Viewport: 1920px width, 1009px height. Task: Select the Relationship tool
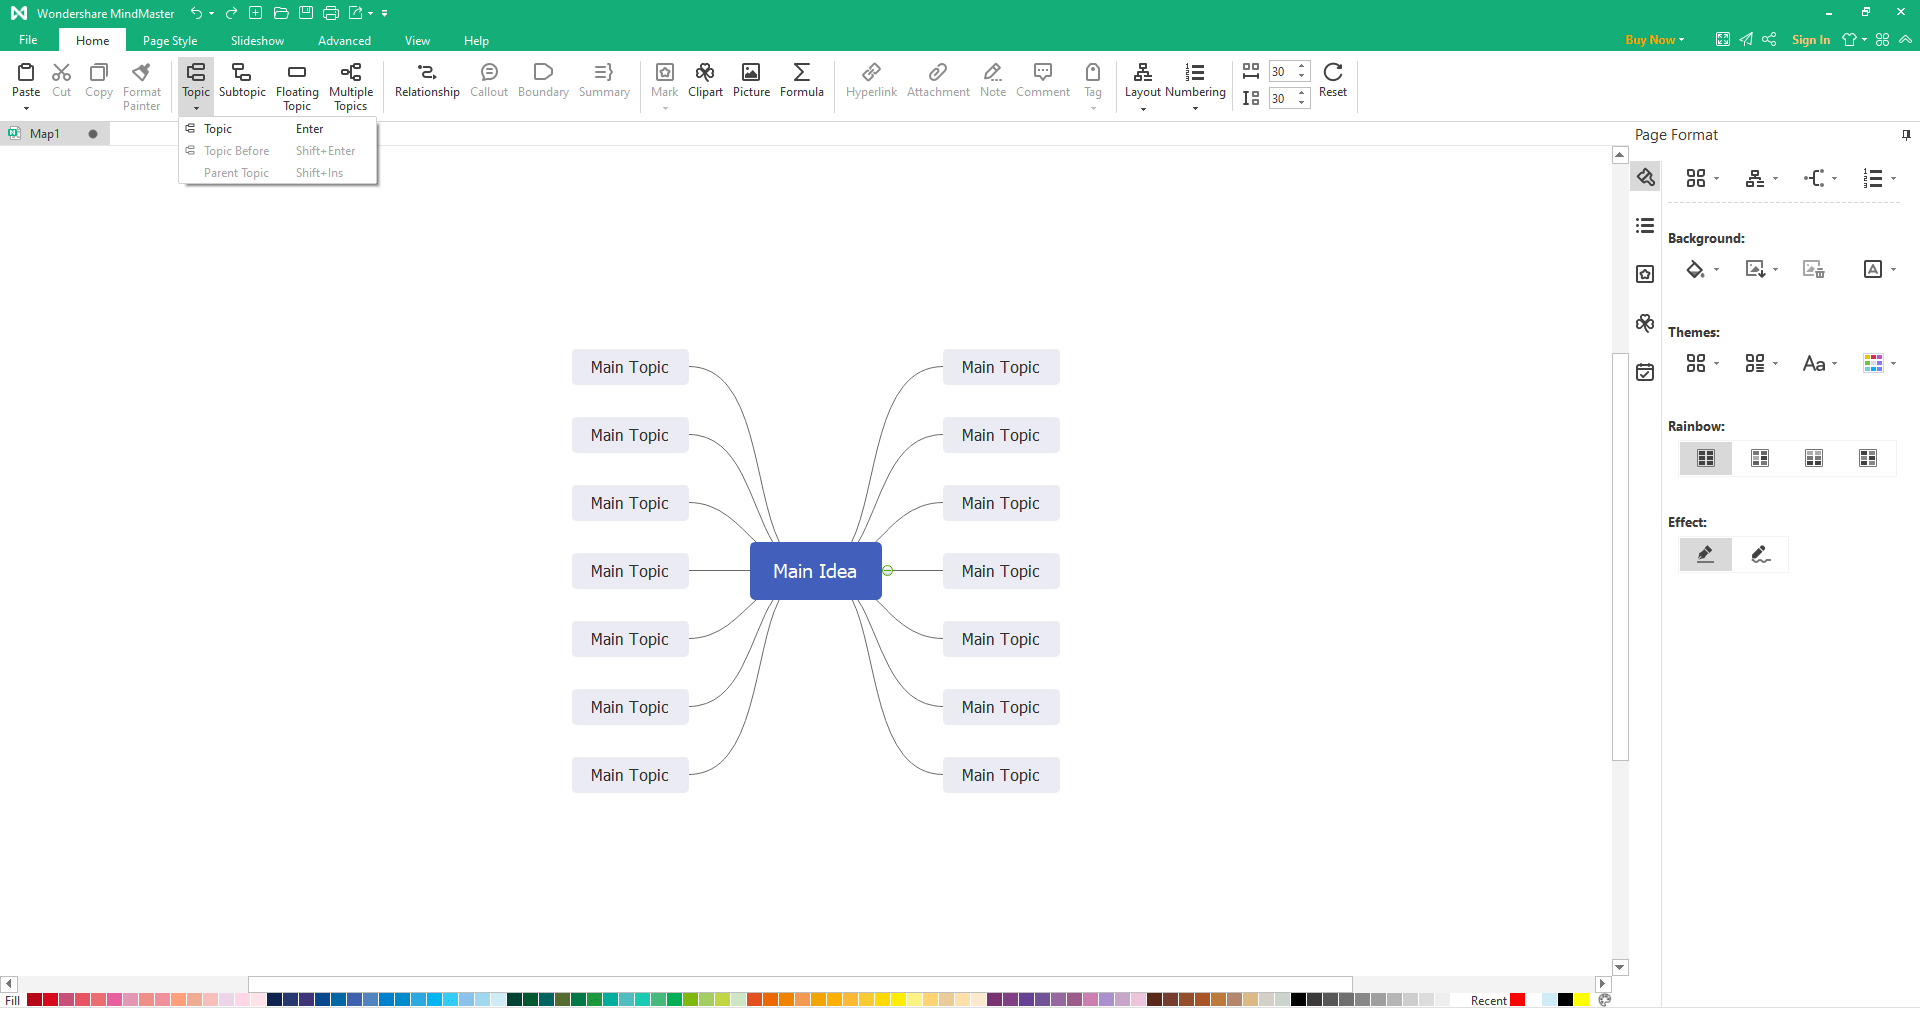426,84
